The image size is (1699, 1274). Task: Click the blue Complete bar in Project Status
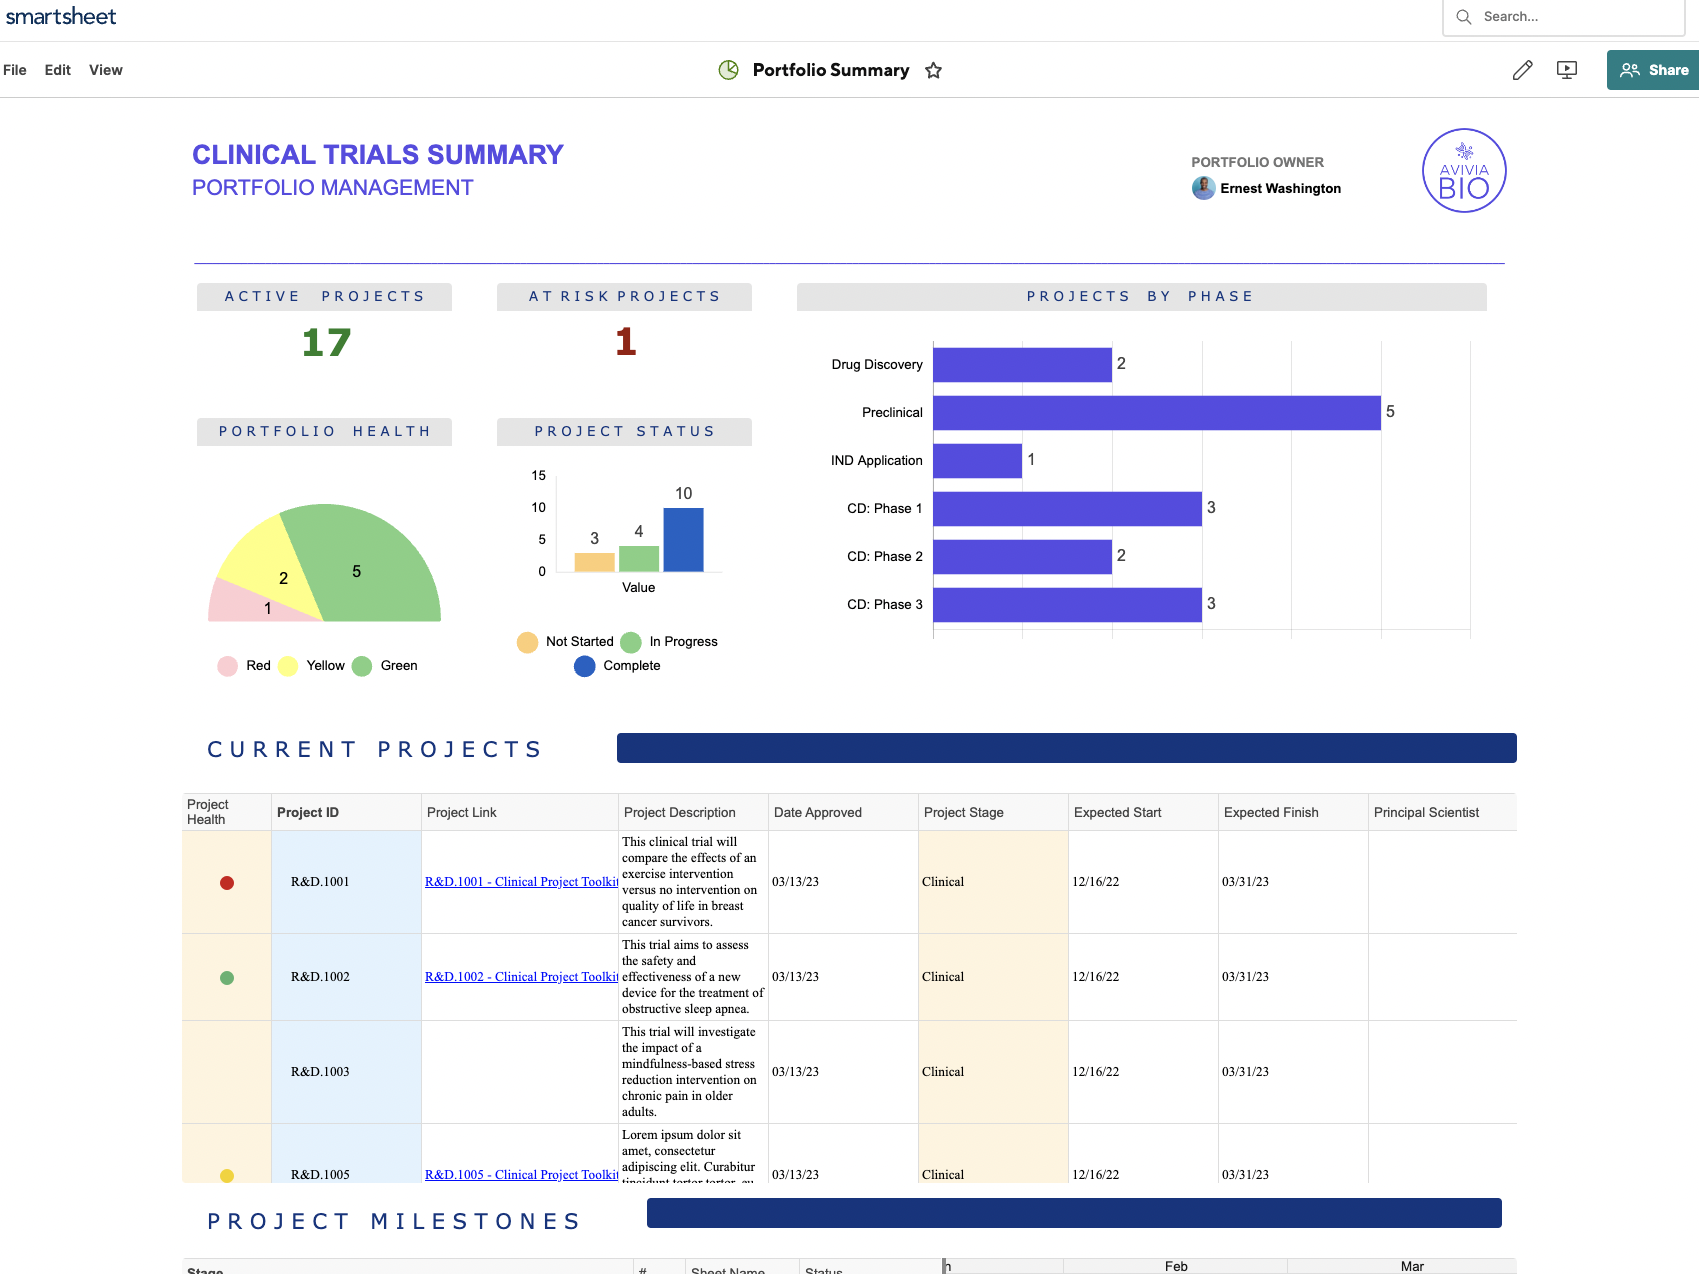[x=683, y=540]
